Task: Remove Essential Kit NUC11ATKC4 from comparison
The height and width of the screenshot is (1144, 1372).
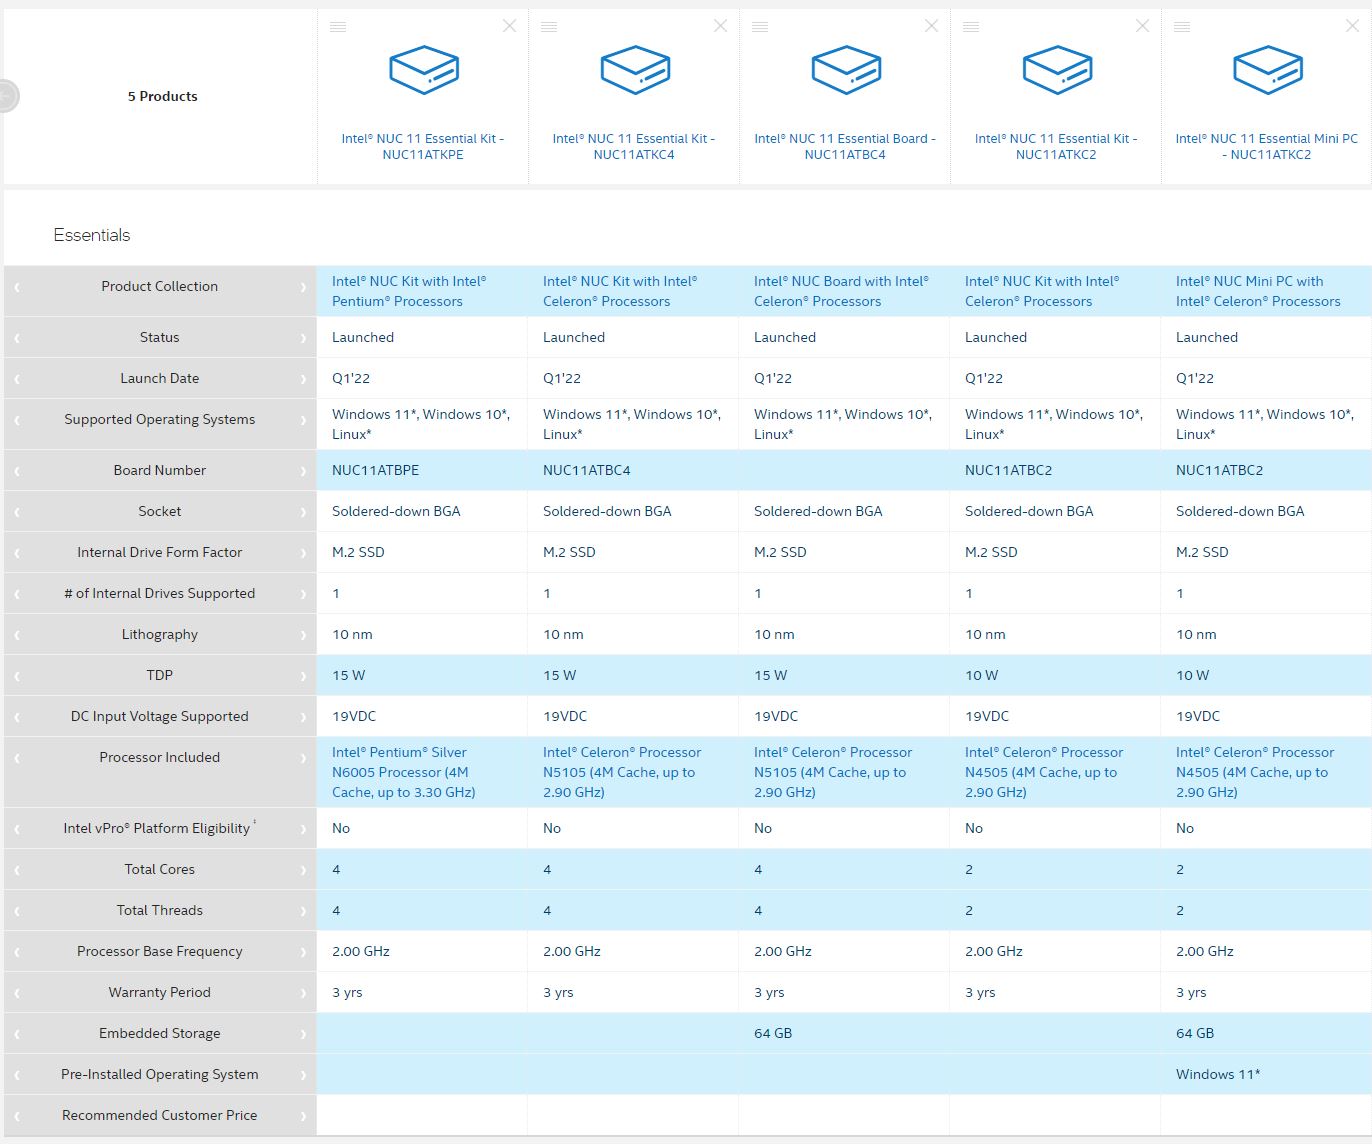Action: click(720, 26)
